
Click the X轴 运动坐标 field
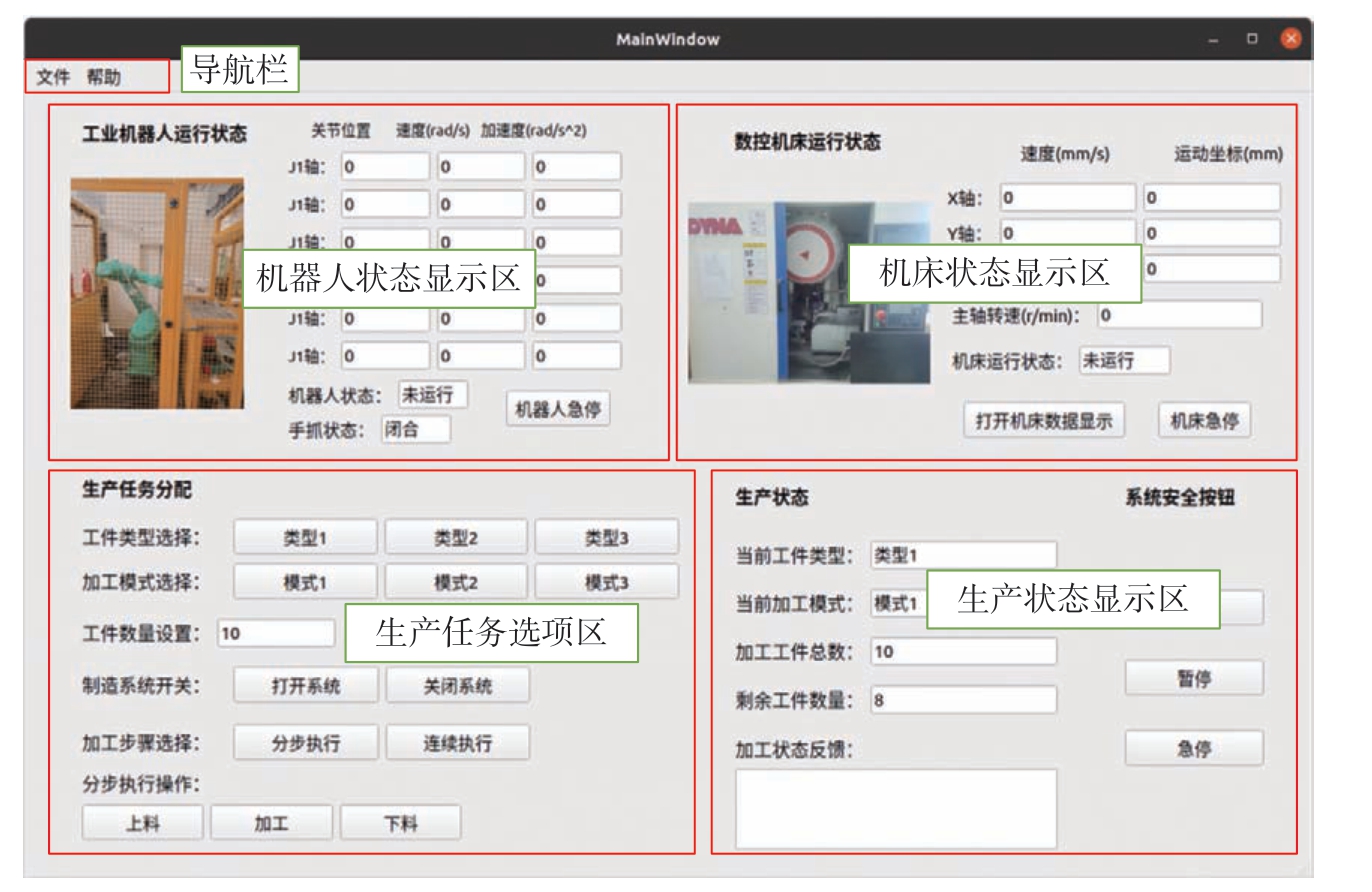coord(1212,197)
